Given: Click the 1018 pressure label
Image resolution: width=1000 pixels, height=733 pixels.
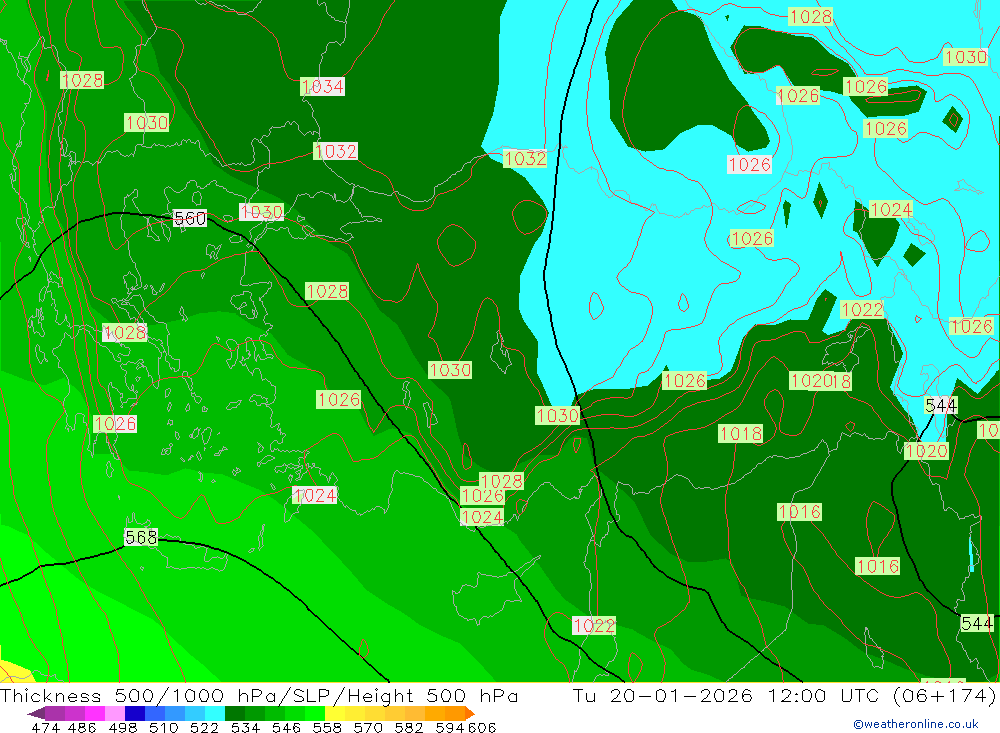Looking at the screenshot, I should (x=740, y=434).
